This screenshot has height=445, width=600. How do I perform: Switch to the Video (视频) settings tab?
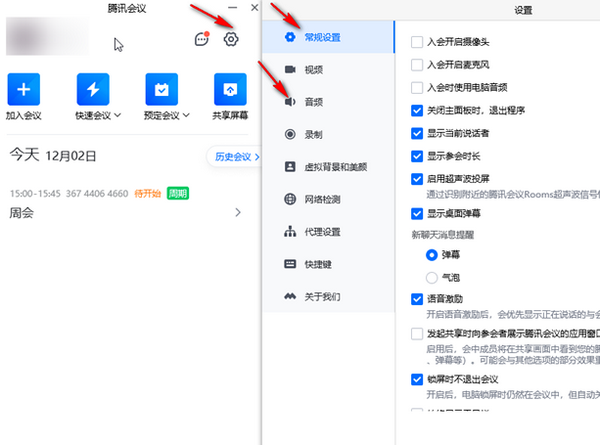(x=313, y=70)
